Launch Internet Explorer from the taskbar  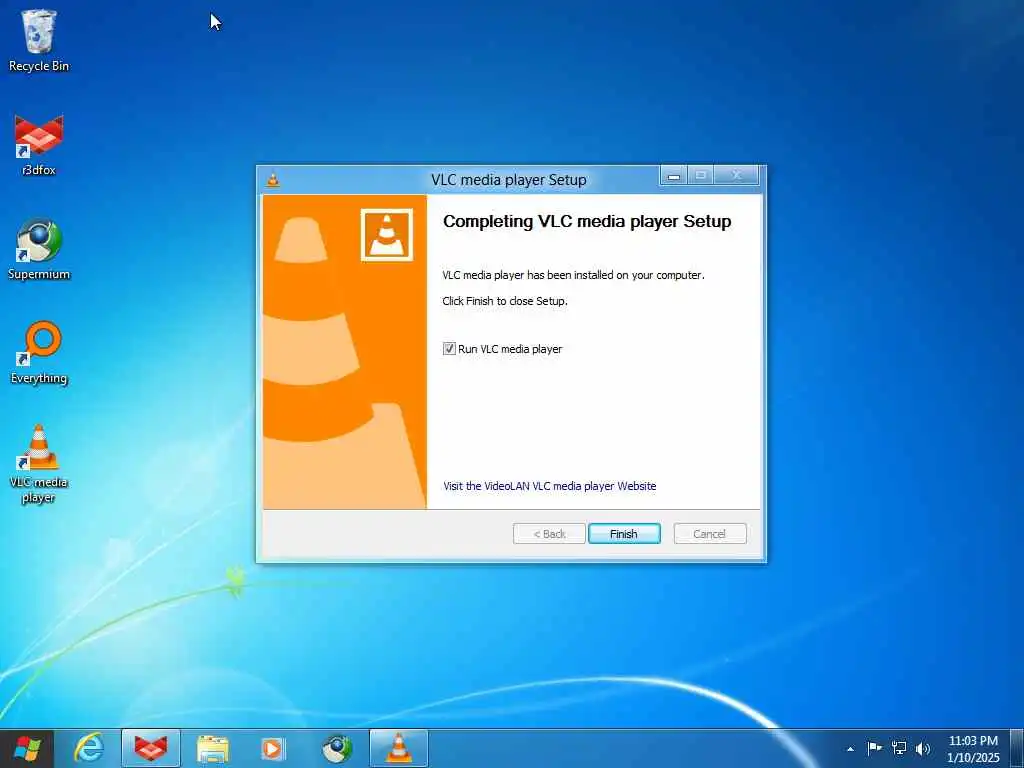click(x=89, y=748)
